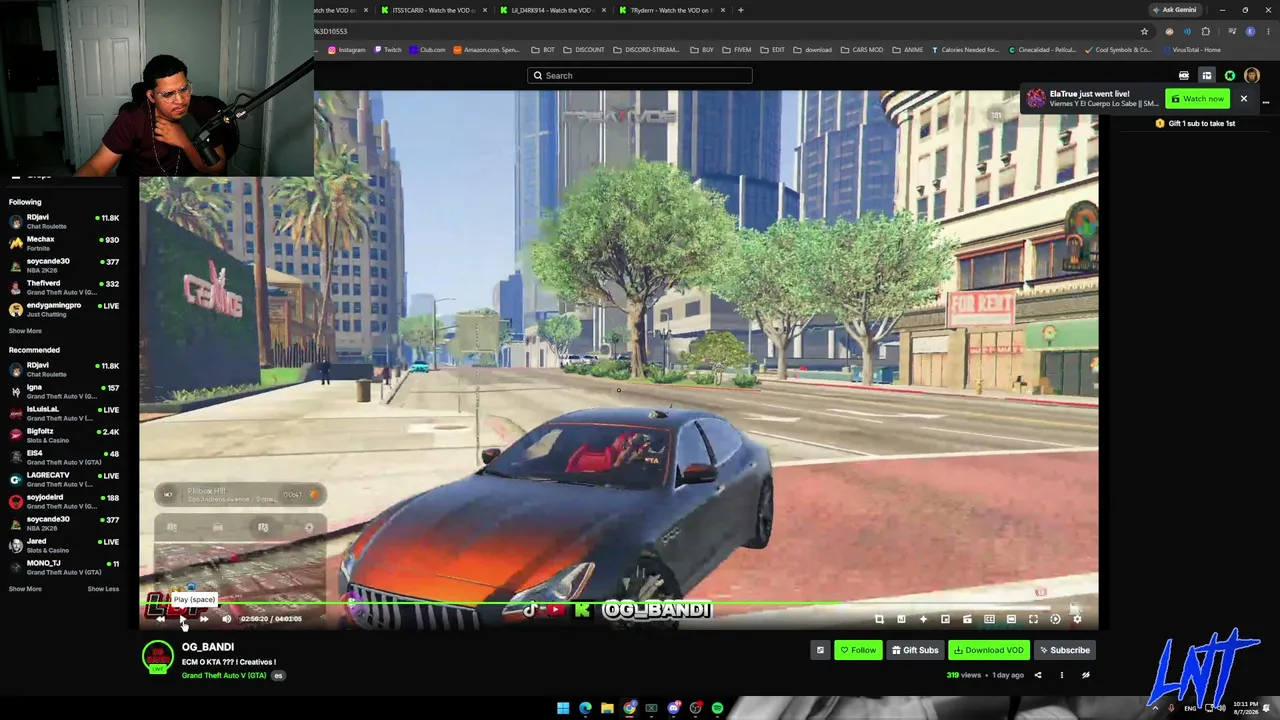Expand the DISCOUNT bookmarks folder
Screen dimensions: 1280x720
click(x=584, y=50)
